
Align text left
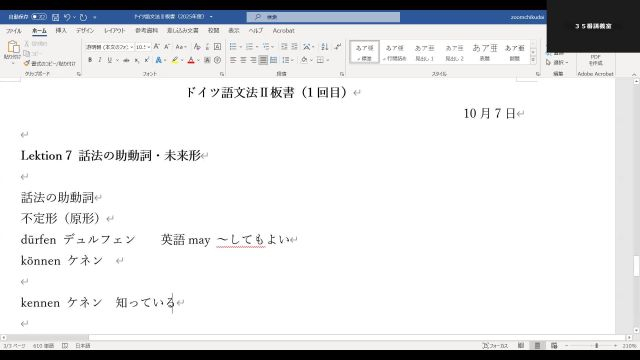coord(233,60)
